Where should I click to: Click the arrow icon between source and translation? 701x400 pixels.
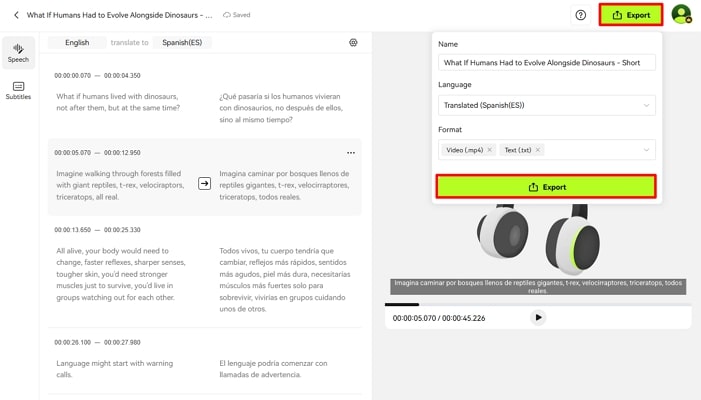(204, 183)
